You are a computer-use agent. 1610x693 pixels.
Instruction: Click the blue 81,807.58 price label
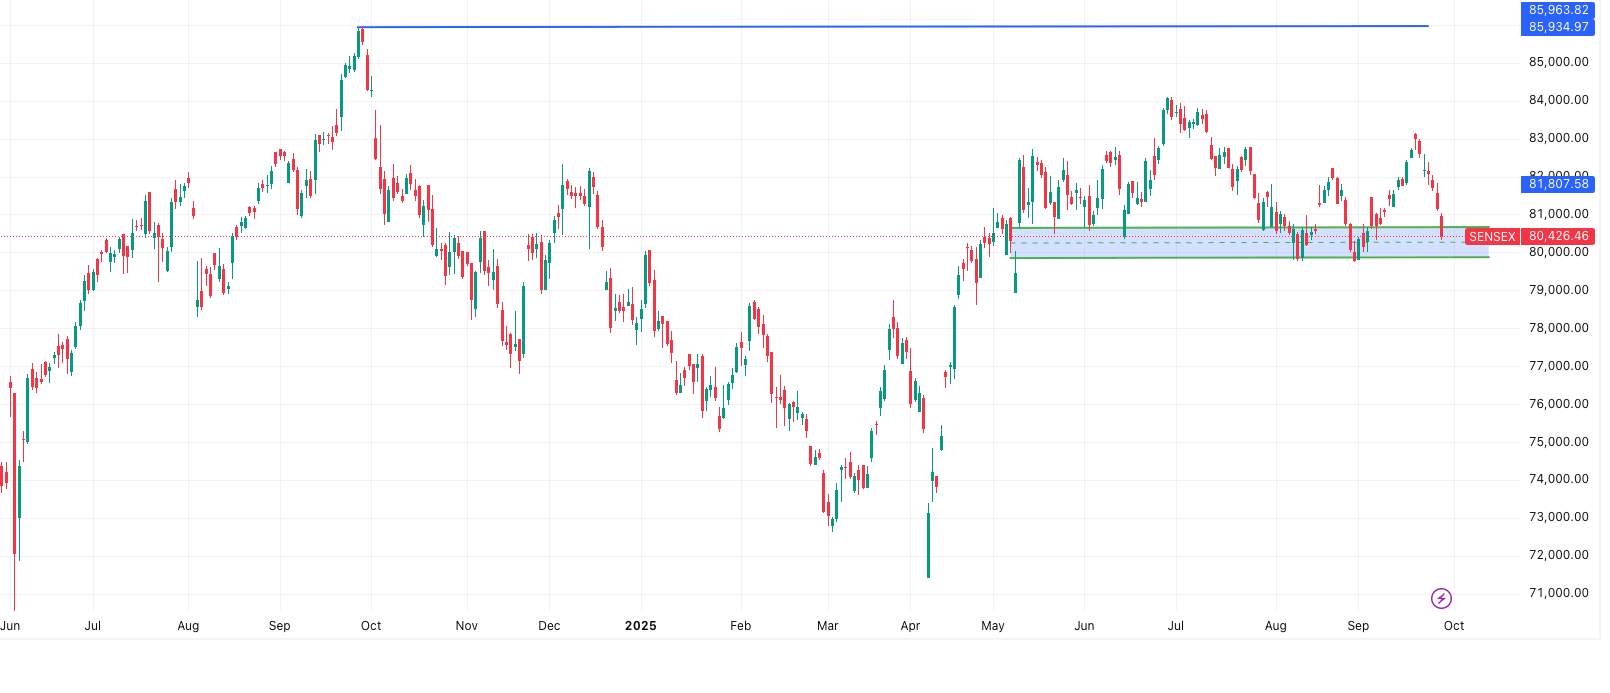[x=1558, y=184]
